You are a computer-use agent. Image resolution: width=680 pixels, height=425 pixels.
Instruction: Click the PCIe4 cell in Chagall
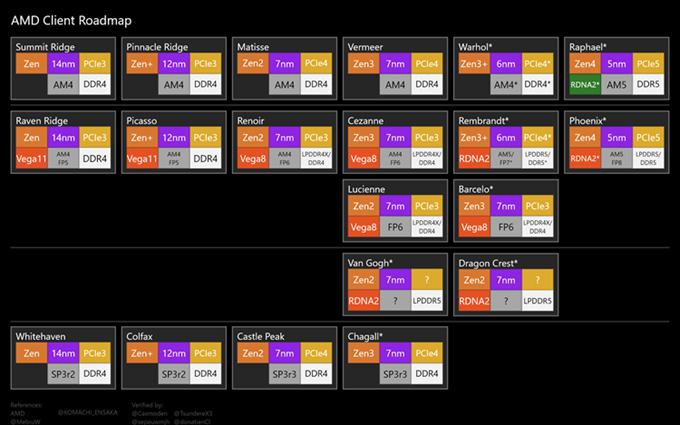(427, 353)
